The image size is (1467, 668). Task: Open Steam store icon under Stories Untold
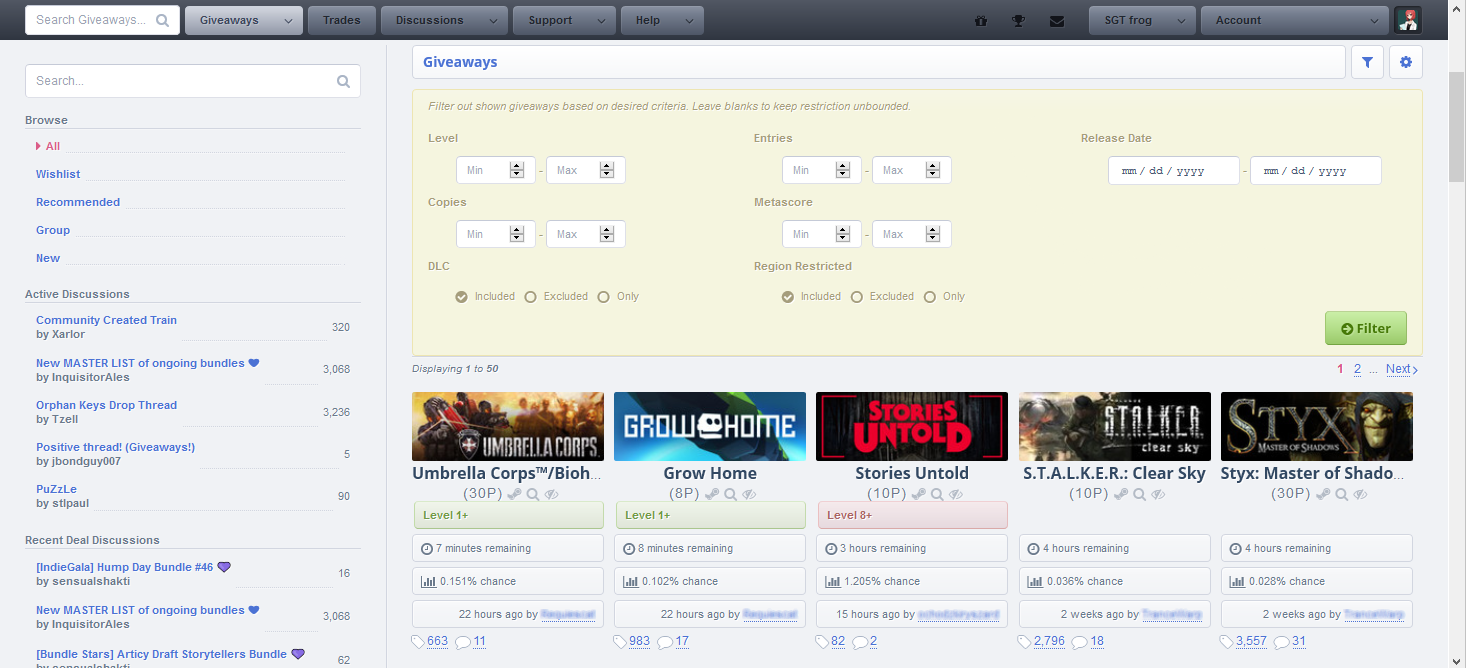click(918, 494)
